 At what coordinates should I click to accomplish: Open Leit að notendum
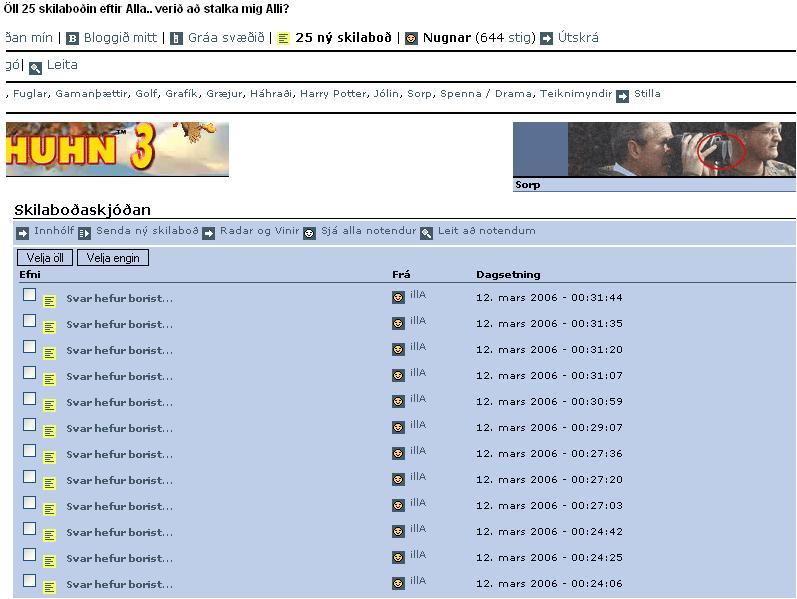point(486,231)
